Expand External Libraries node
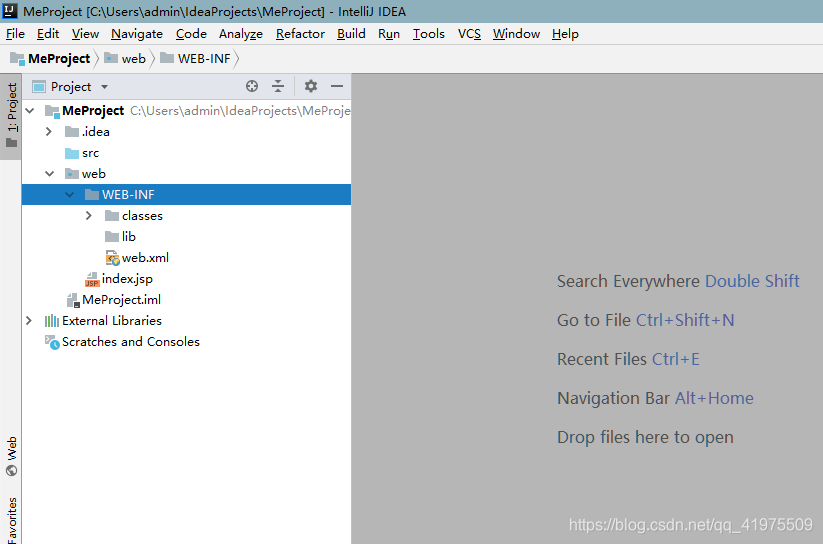Viewport: 823px width, 544px height. point(29,321)
